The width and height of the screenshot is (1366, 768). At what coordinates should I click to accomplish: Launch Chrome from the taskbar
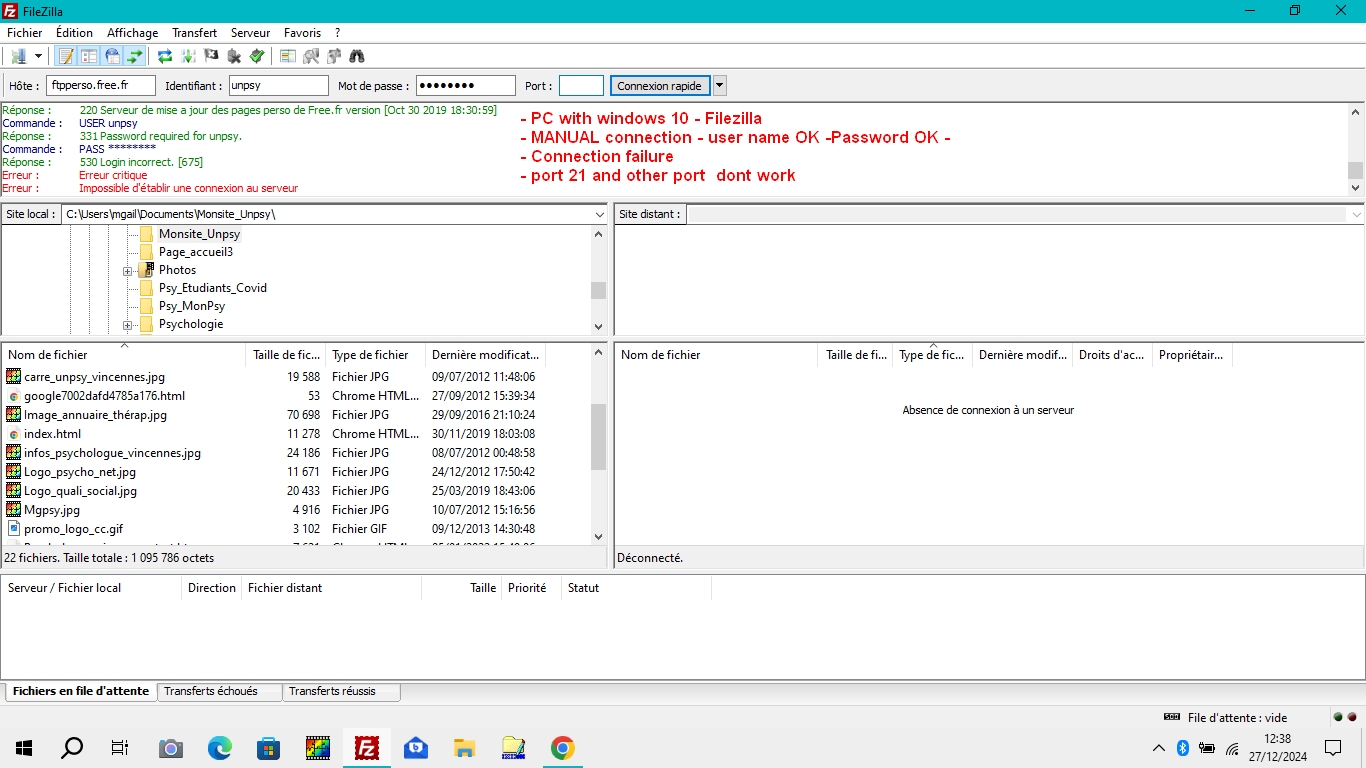click(x=562, y=747)
